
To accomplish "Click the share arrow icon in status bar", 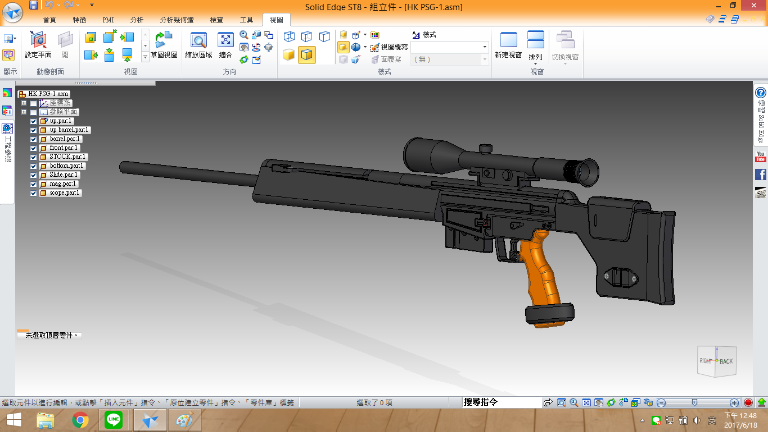I will click(x=548, y=403).
